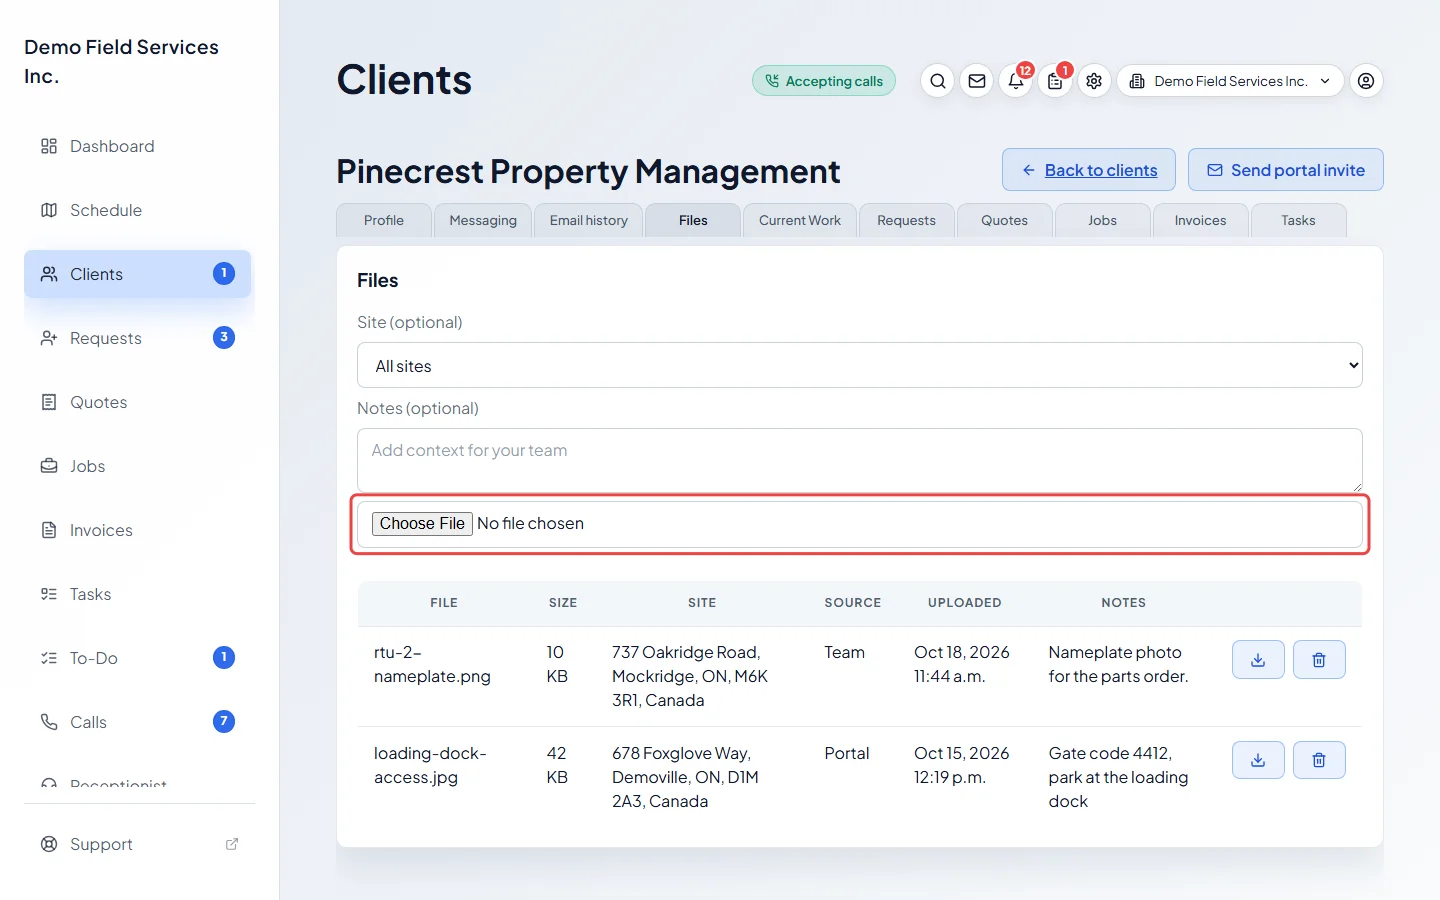Switch to the Quotes tab
Screen dimensions: 1440x900
pos(1005,220)
